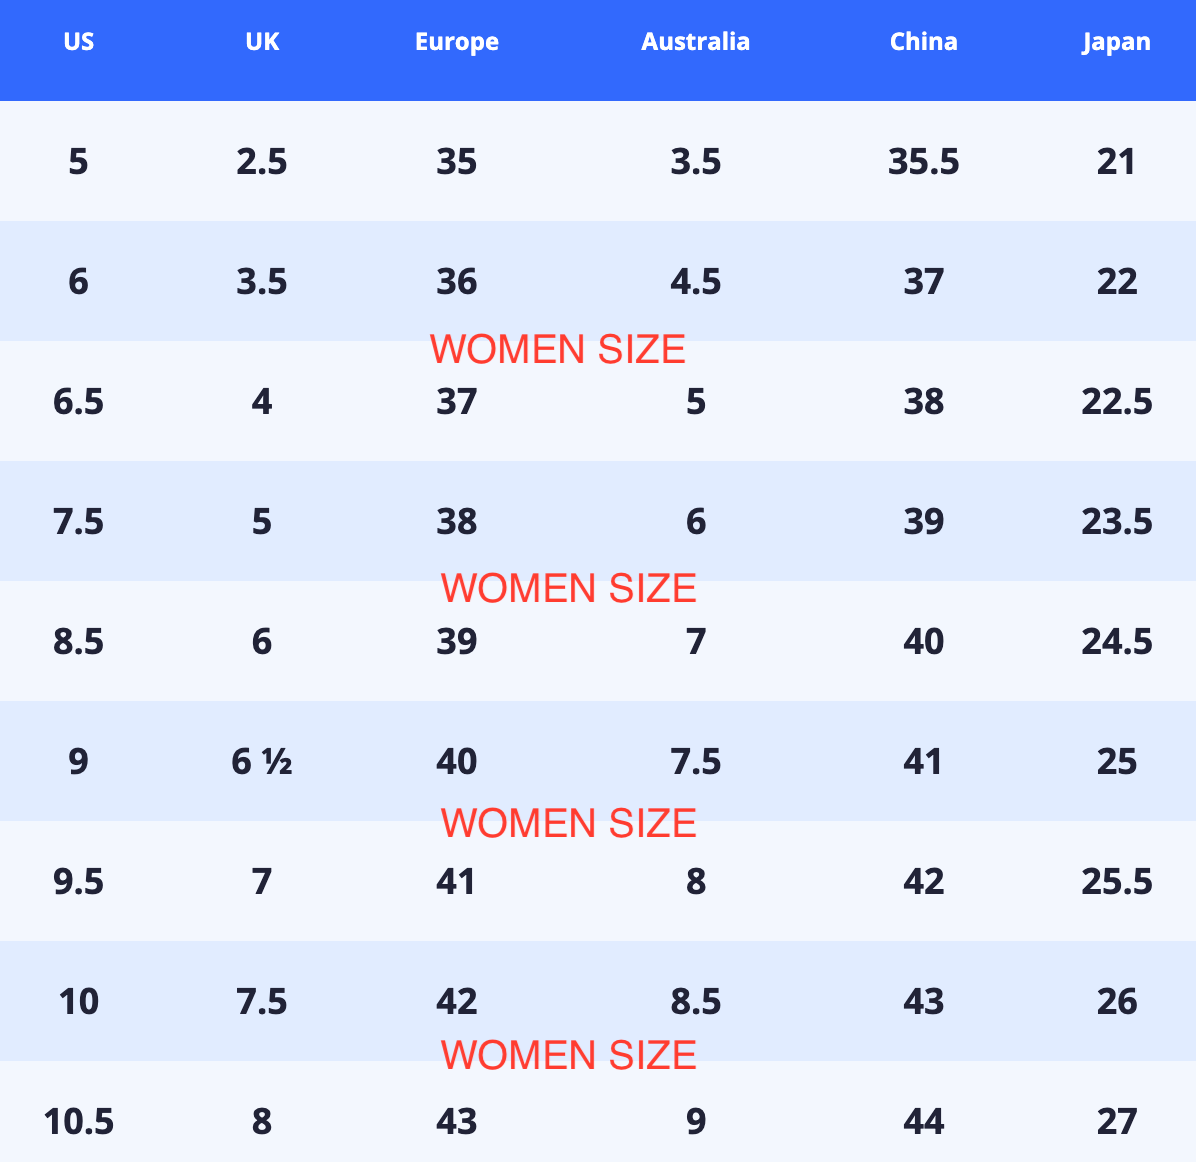Click the Europe size 38 cell
The image size is (1196, 1162).
click(x=456, y=522)
